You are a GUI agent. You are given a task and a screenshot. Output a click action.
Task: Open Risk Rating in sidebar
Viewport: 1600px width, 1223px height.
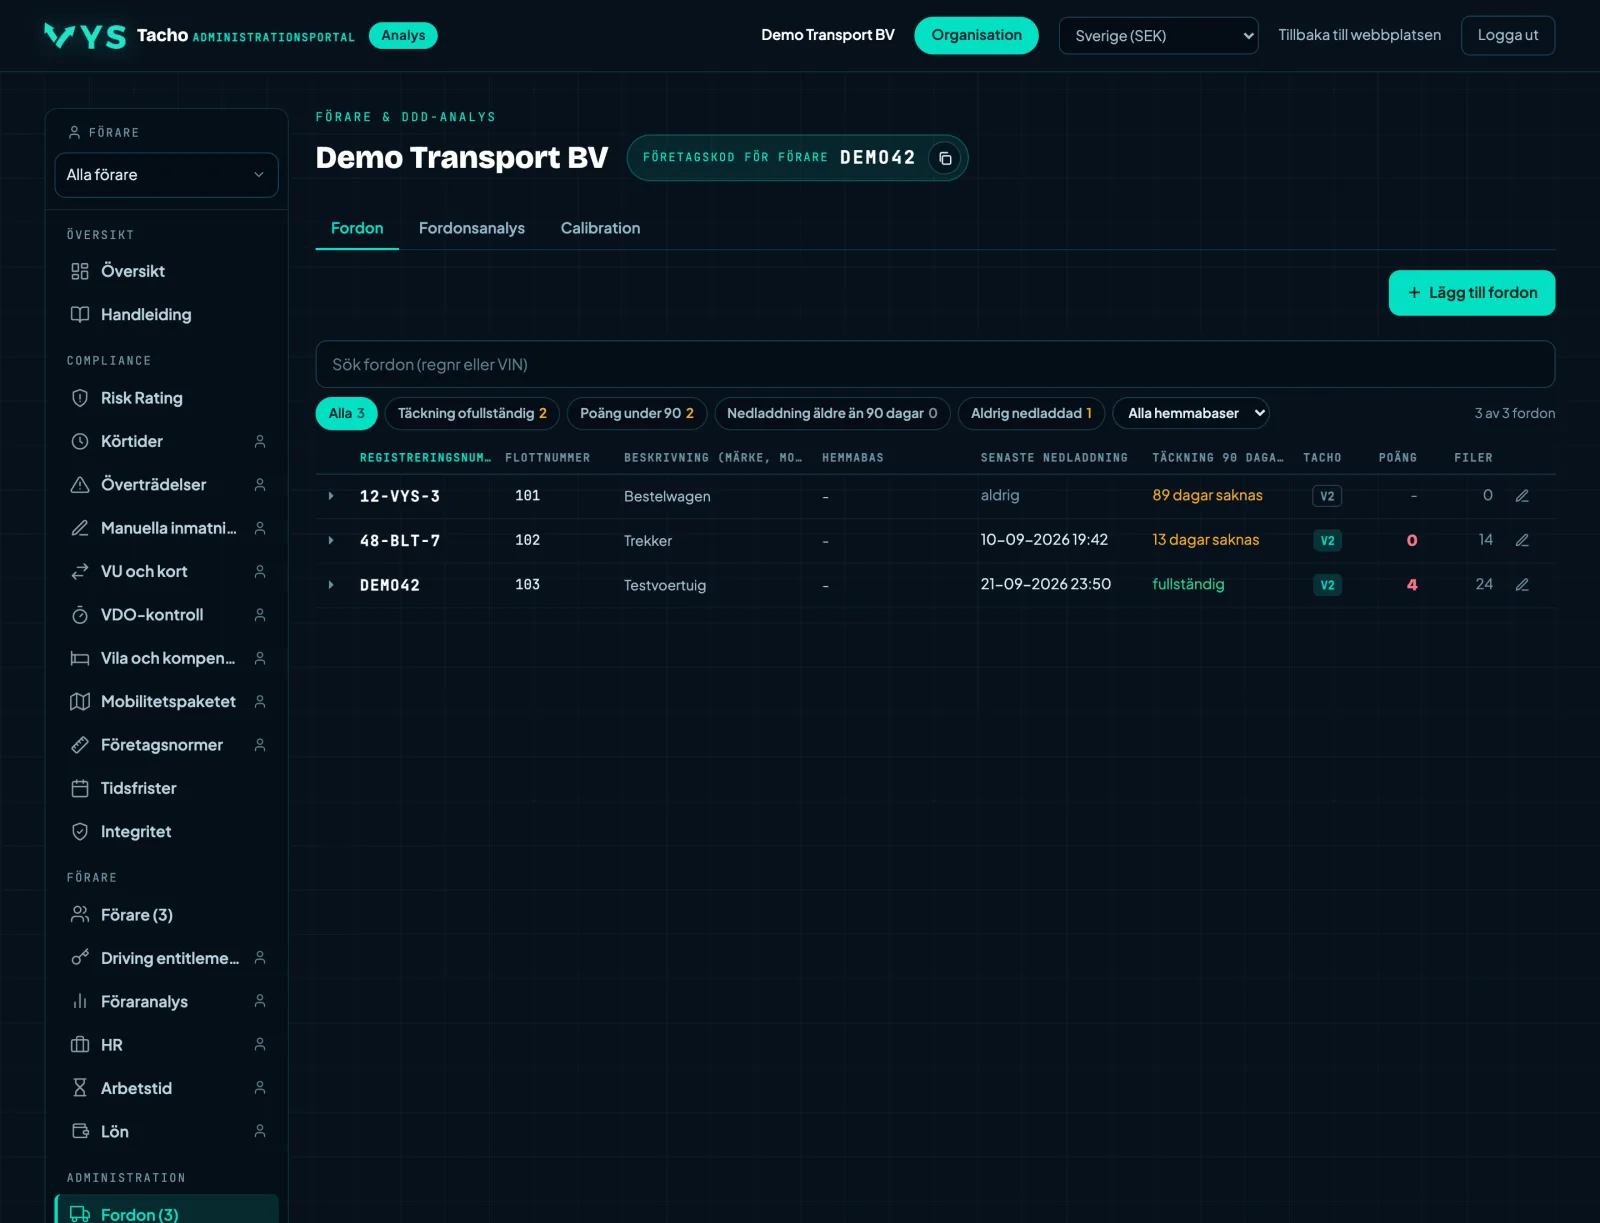(166, 398)
